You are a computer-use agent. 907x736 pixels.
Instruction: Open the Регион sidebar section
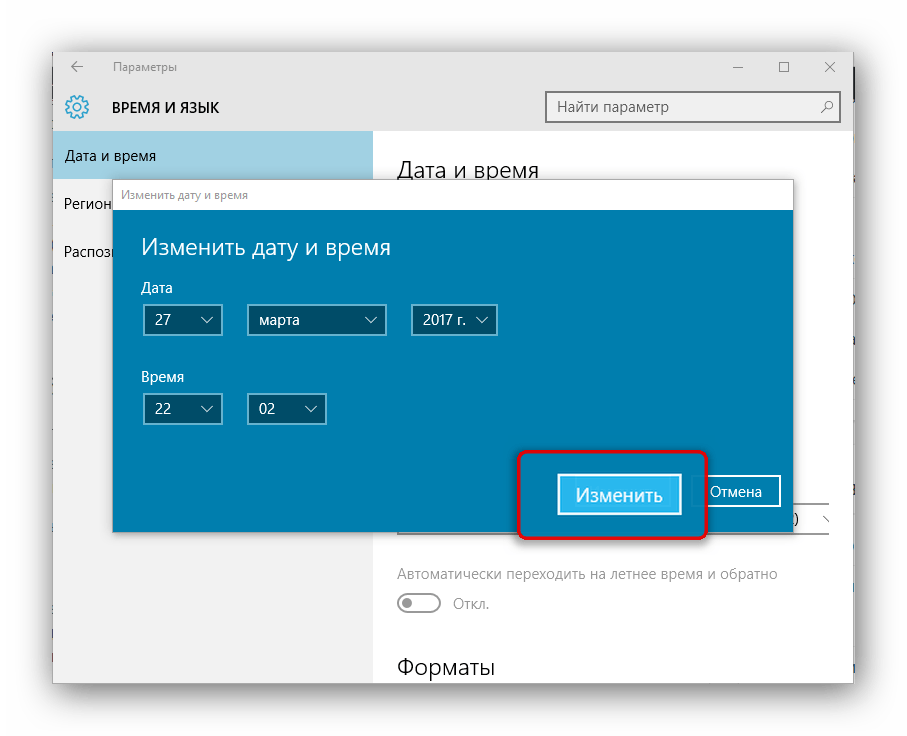pyautogui.click(x=84, y=203)
